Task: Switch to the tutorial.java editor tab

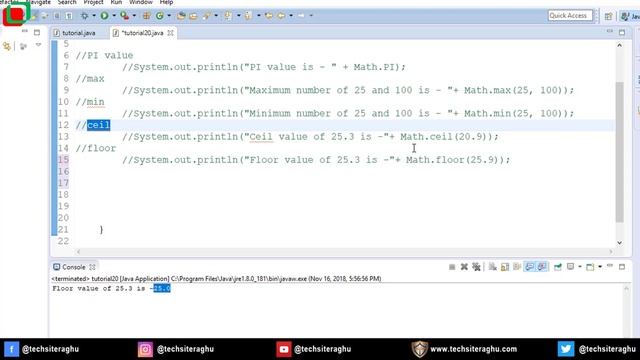Action: [75, 33]
